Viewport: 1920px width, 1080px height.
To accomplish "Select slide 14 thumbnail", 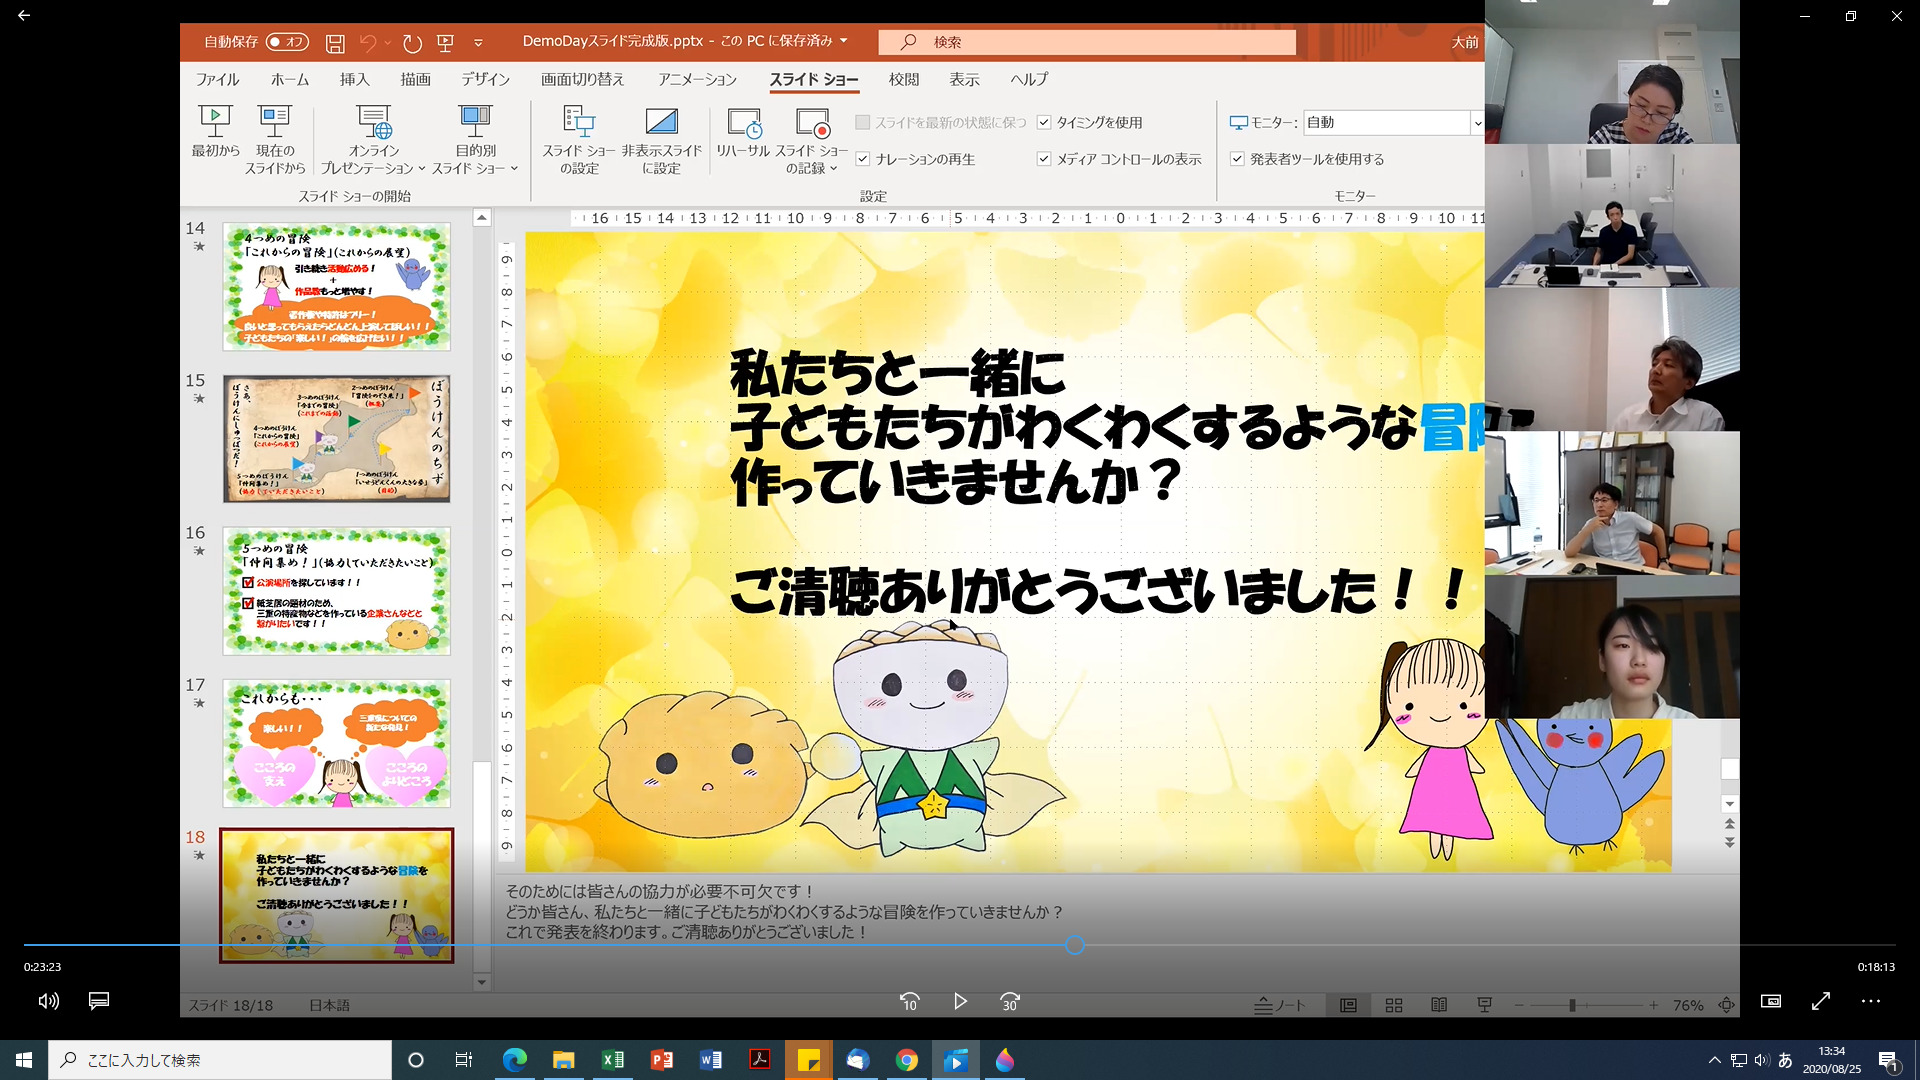I will [336, 287].
